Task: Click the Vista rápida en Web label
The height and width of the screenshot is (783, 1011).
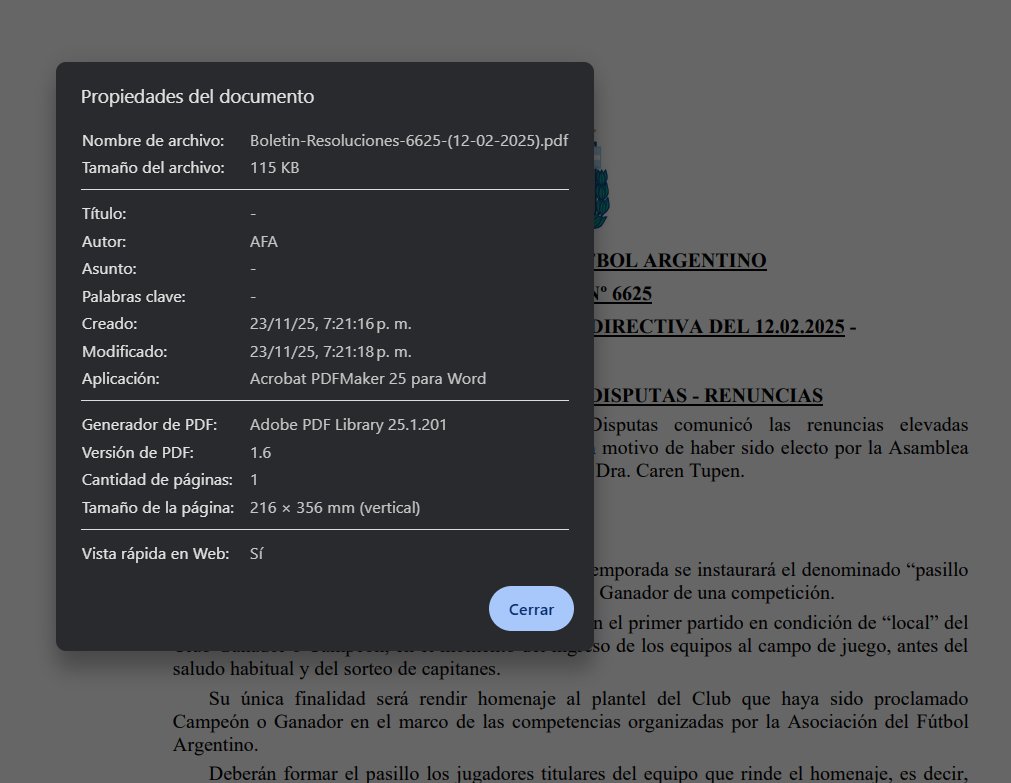Action: [155, 554]
